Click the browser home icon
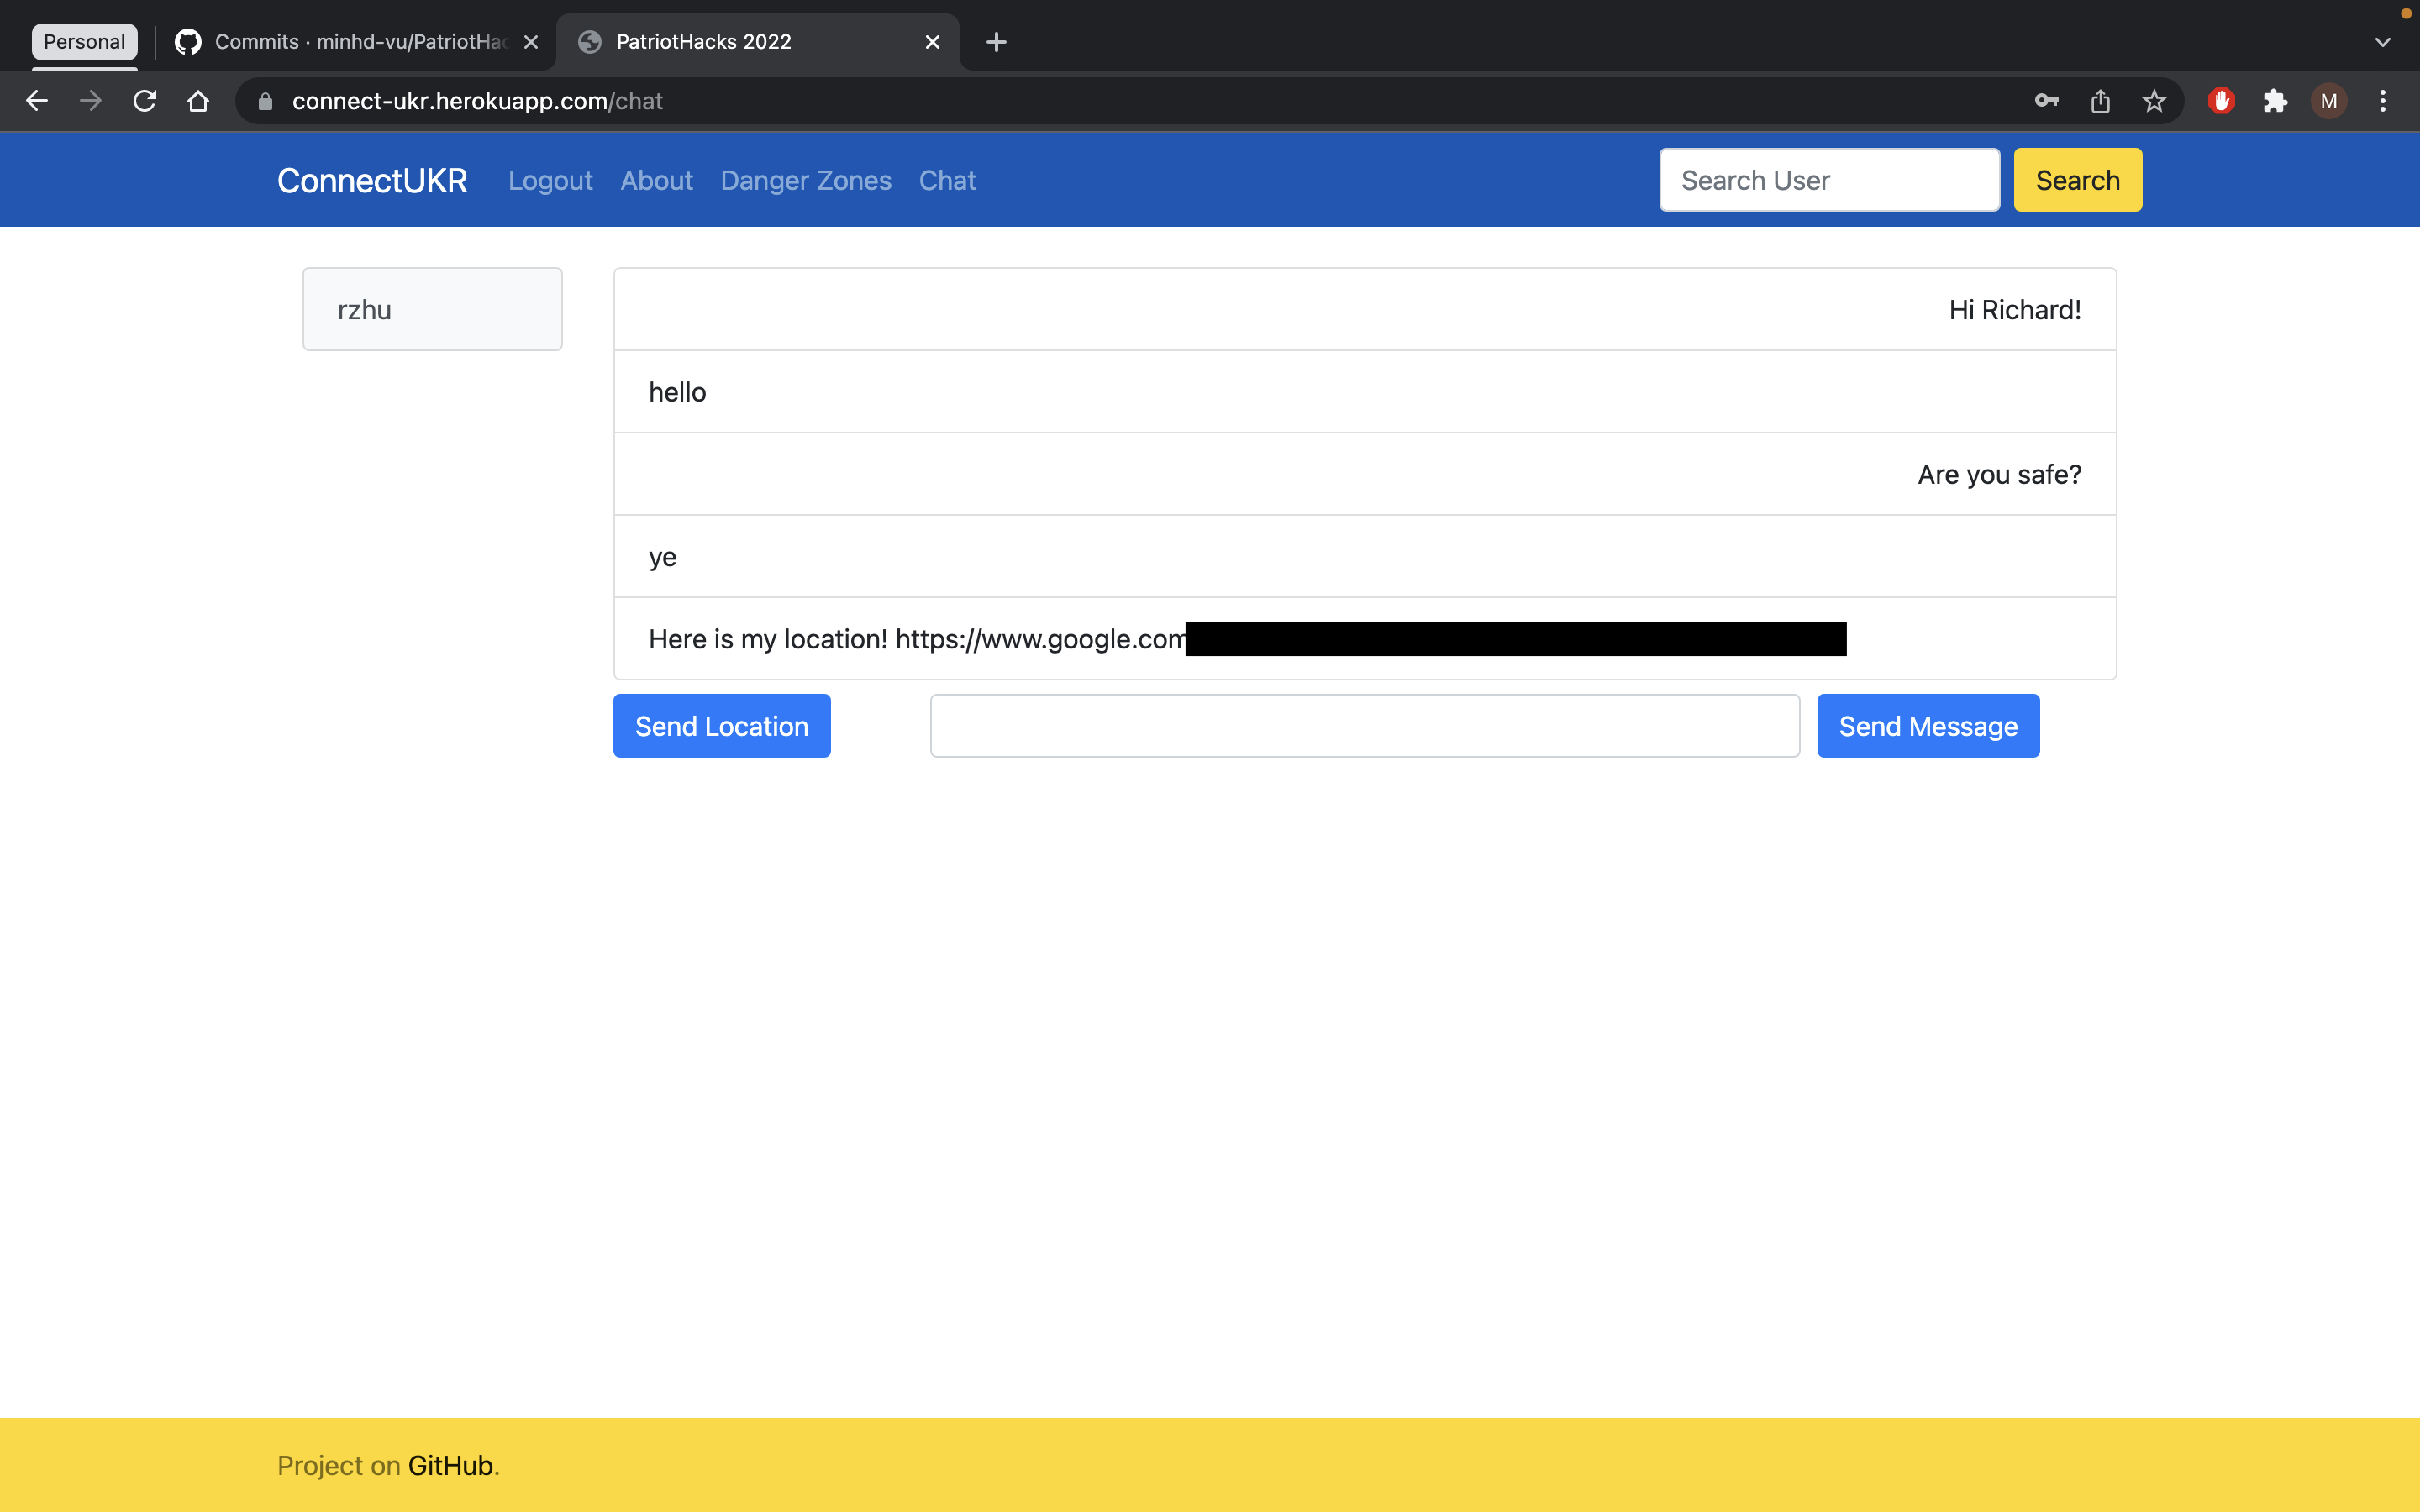This screenshot has width=2420, height=1512. 198,101
